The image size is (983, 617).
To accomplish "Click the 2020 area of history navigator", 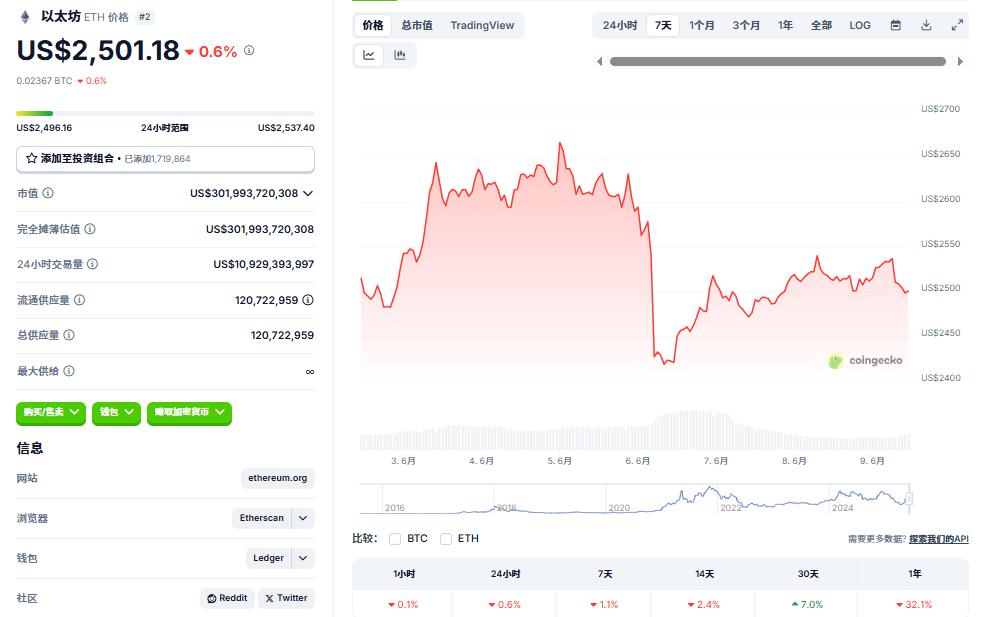I will coord(619,507).
